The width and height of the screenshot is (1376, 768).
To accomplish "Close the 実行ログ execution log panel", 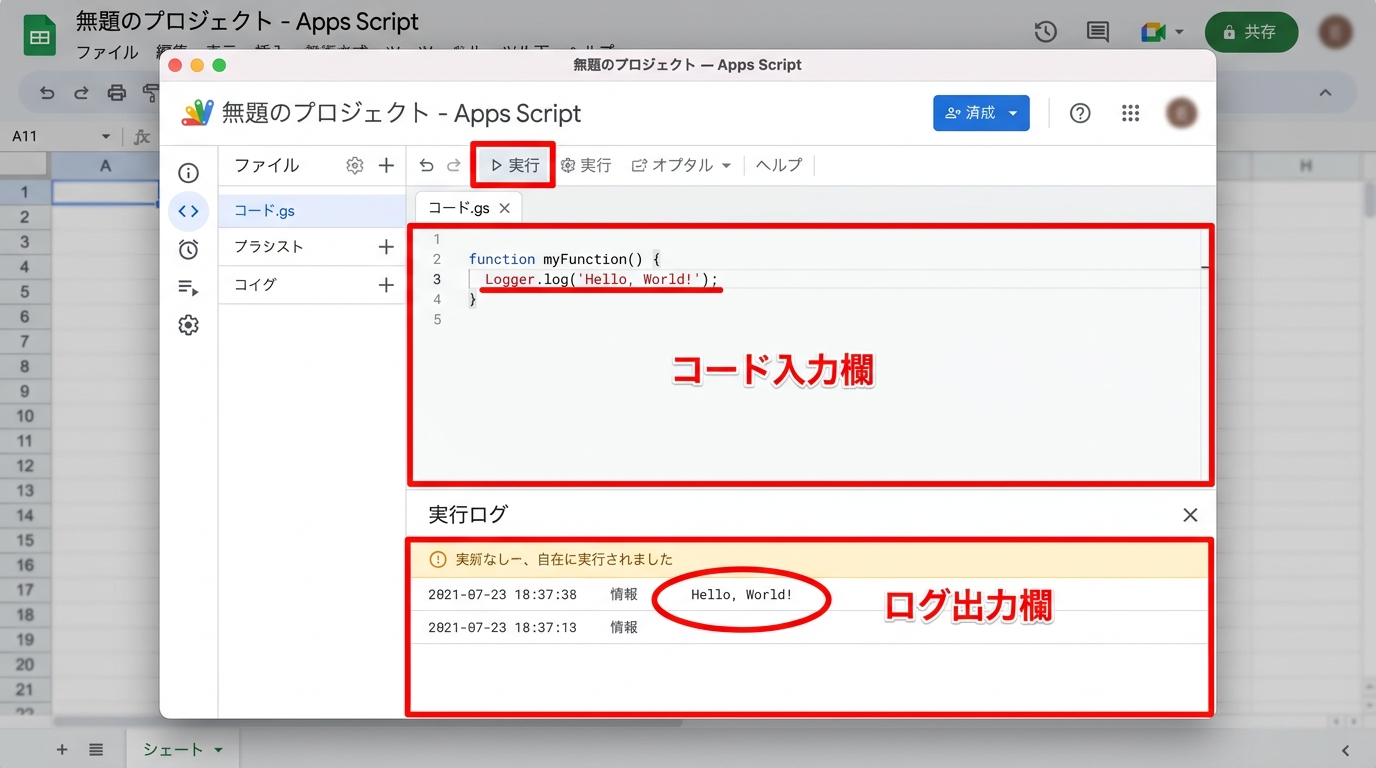I will coord(1190,515).
